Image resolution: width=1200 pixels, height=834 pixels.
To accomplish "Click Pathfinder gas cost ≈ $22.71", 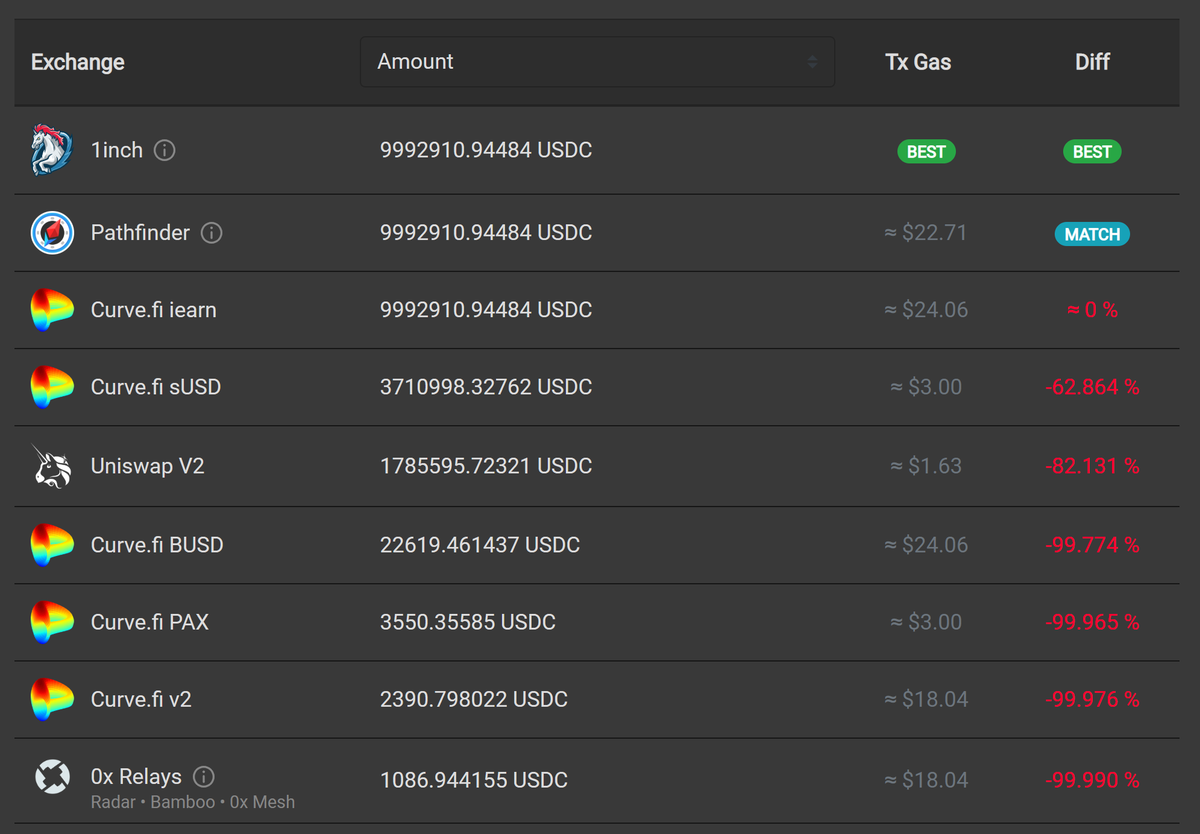I will coord(926,233).
